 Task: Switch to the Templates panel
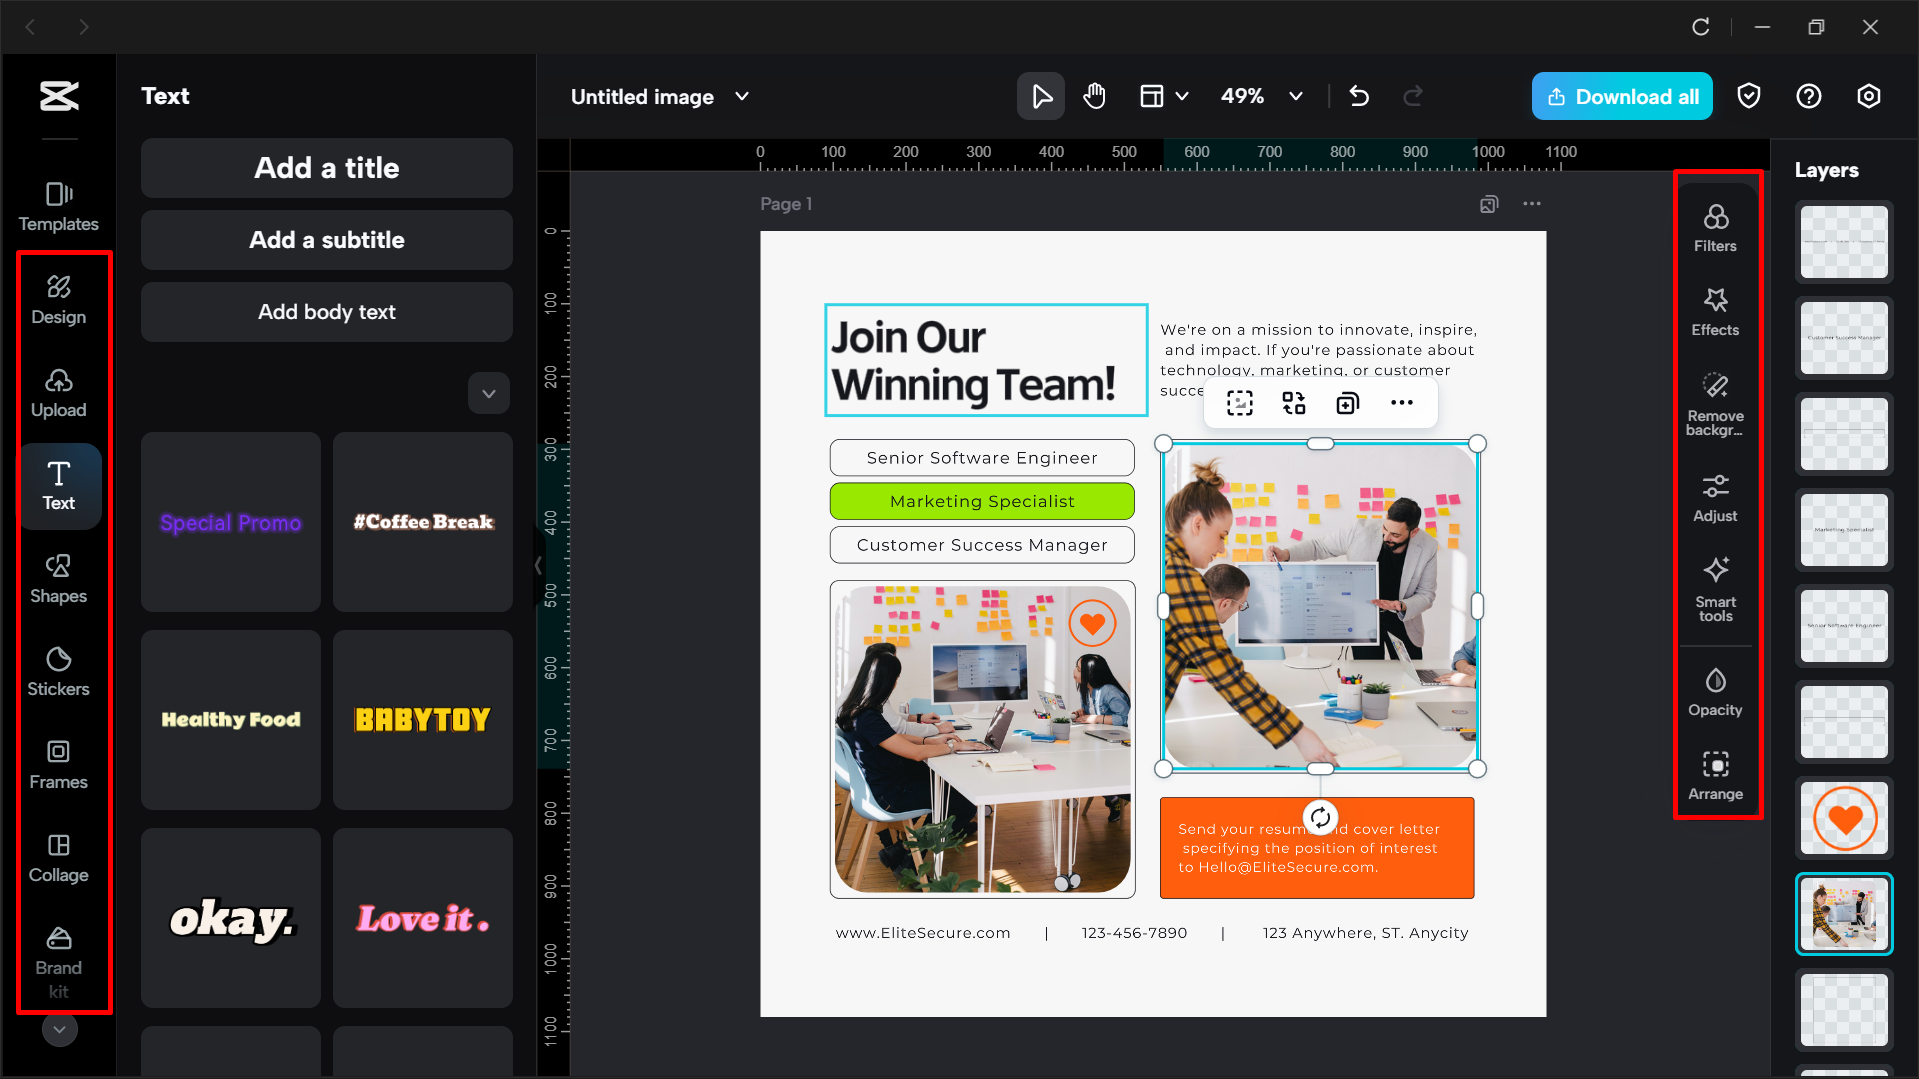pos(59,205)
